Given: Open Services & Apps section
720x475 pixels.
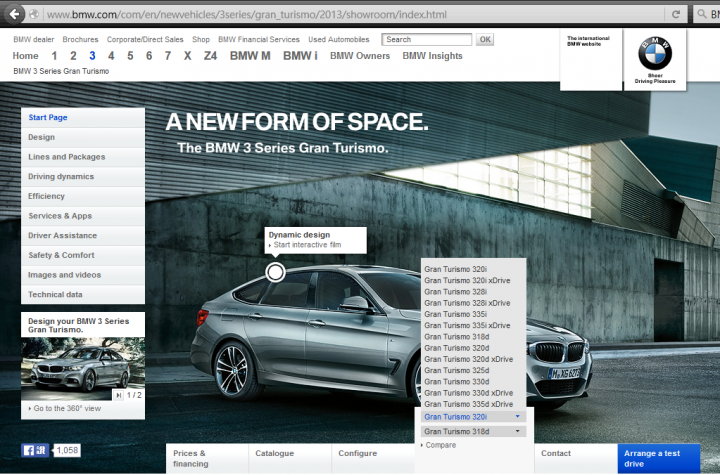Looking at the screenshot, I should [x=83, y=216].
